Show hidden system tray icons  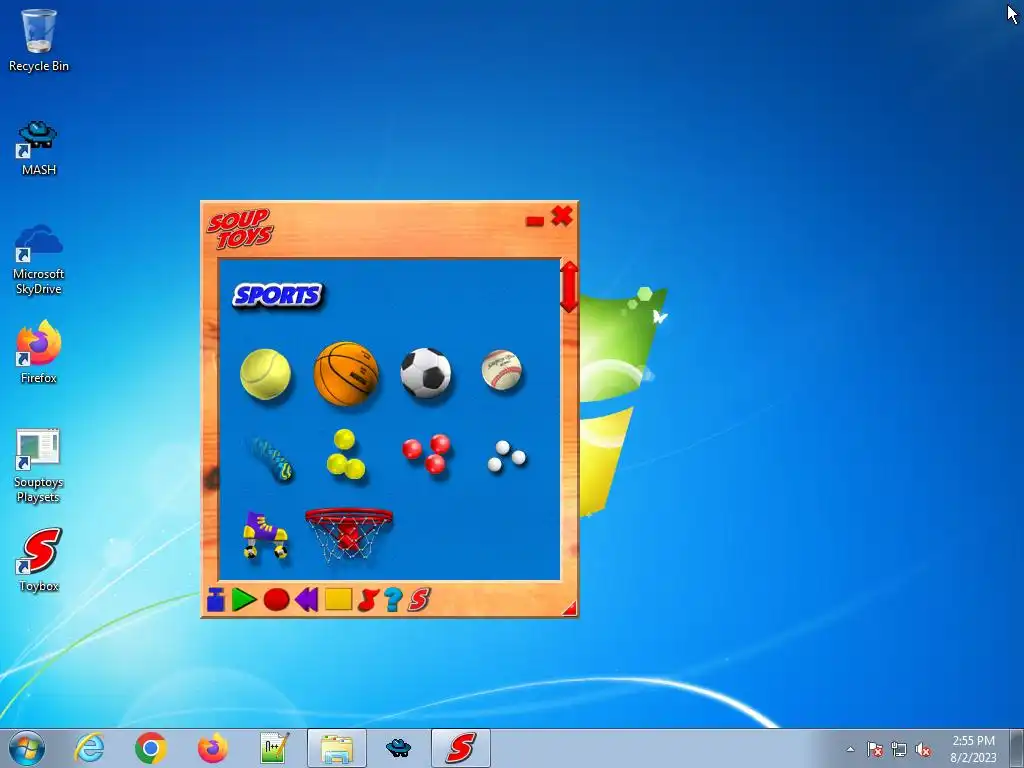pyautogui.click(x=850, y=749)
